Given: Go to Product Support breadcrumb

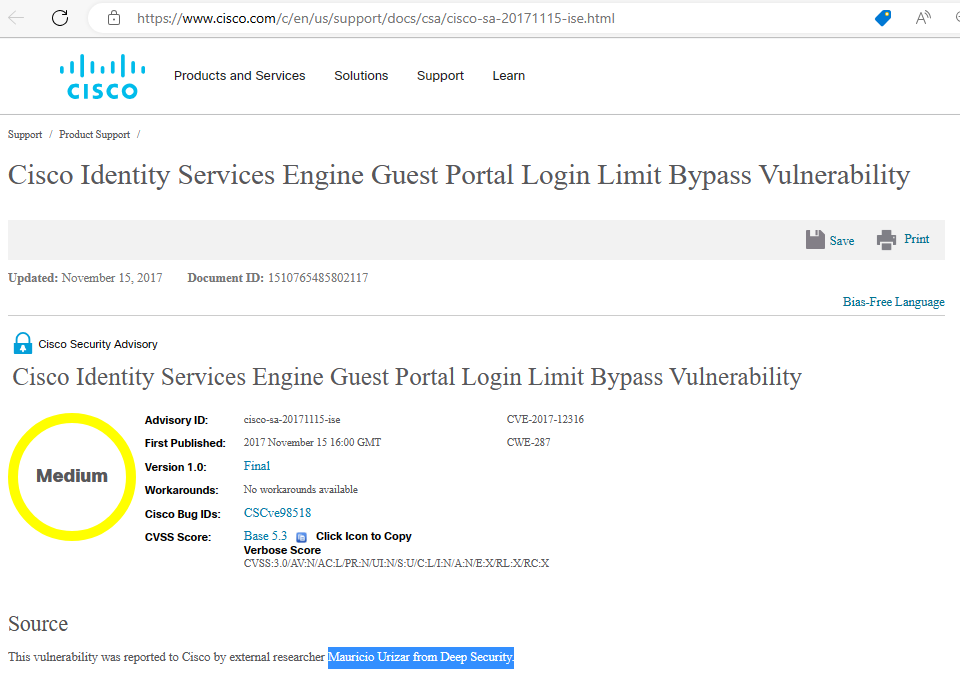Looking at the screenshot, I should pos(94,135).
